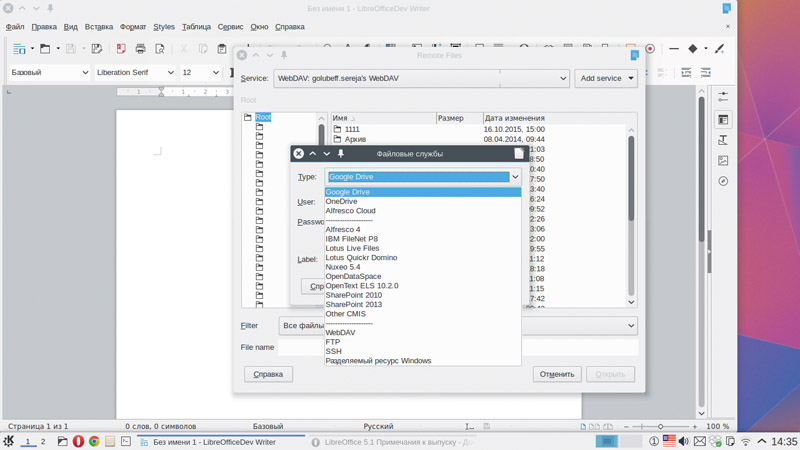Click the zoom in plus button
The height and width of the screenshot is (450, 800).
pyautogui.click(x=694, y=426)
